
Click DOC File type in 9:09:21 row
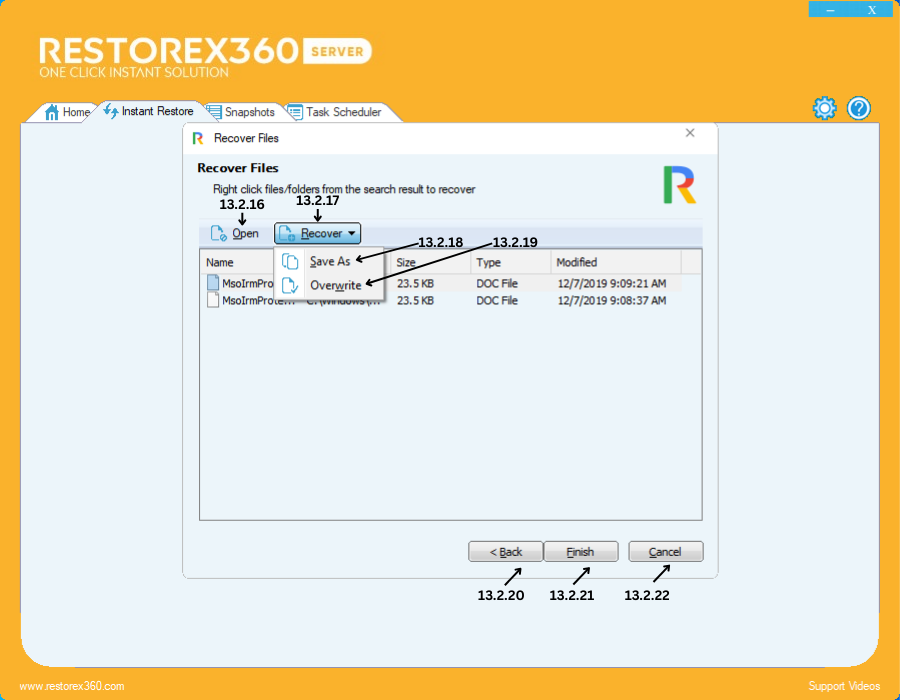496,283
